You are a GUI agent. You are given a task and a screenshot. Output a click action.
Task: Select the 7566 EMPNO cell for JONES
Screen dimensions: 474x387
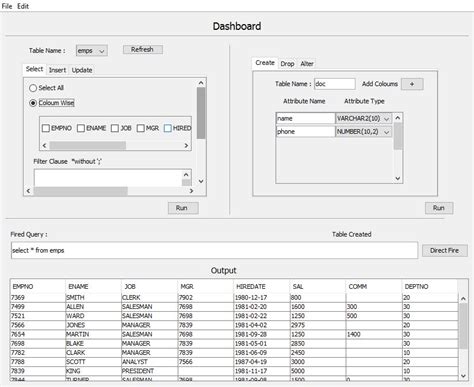point(38,325)
